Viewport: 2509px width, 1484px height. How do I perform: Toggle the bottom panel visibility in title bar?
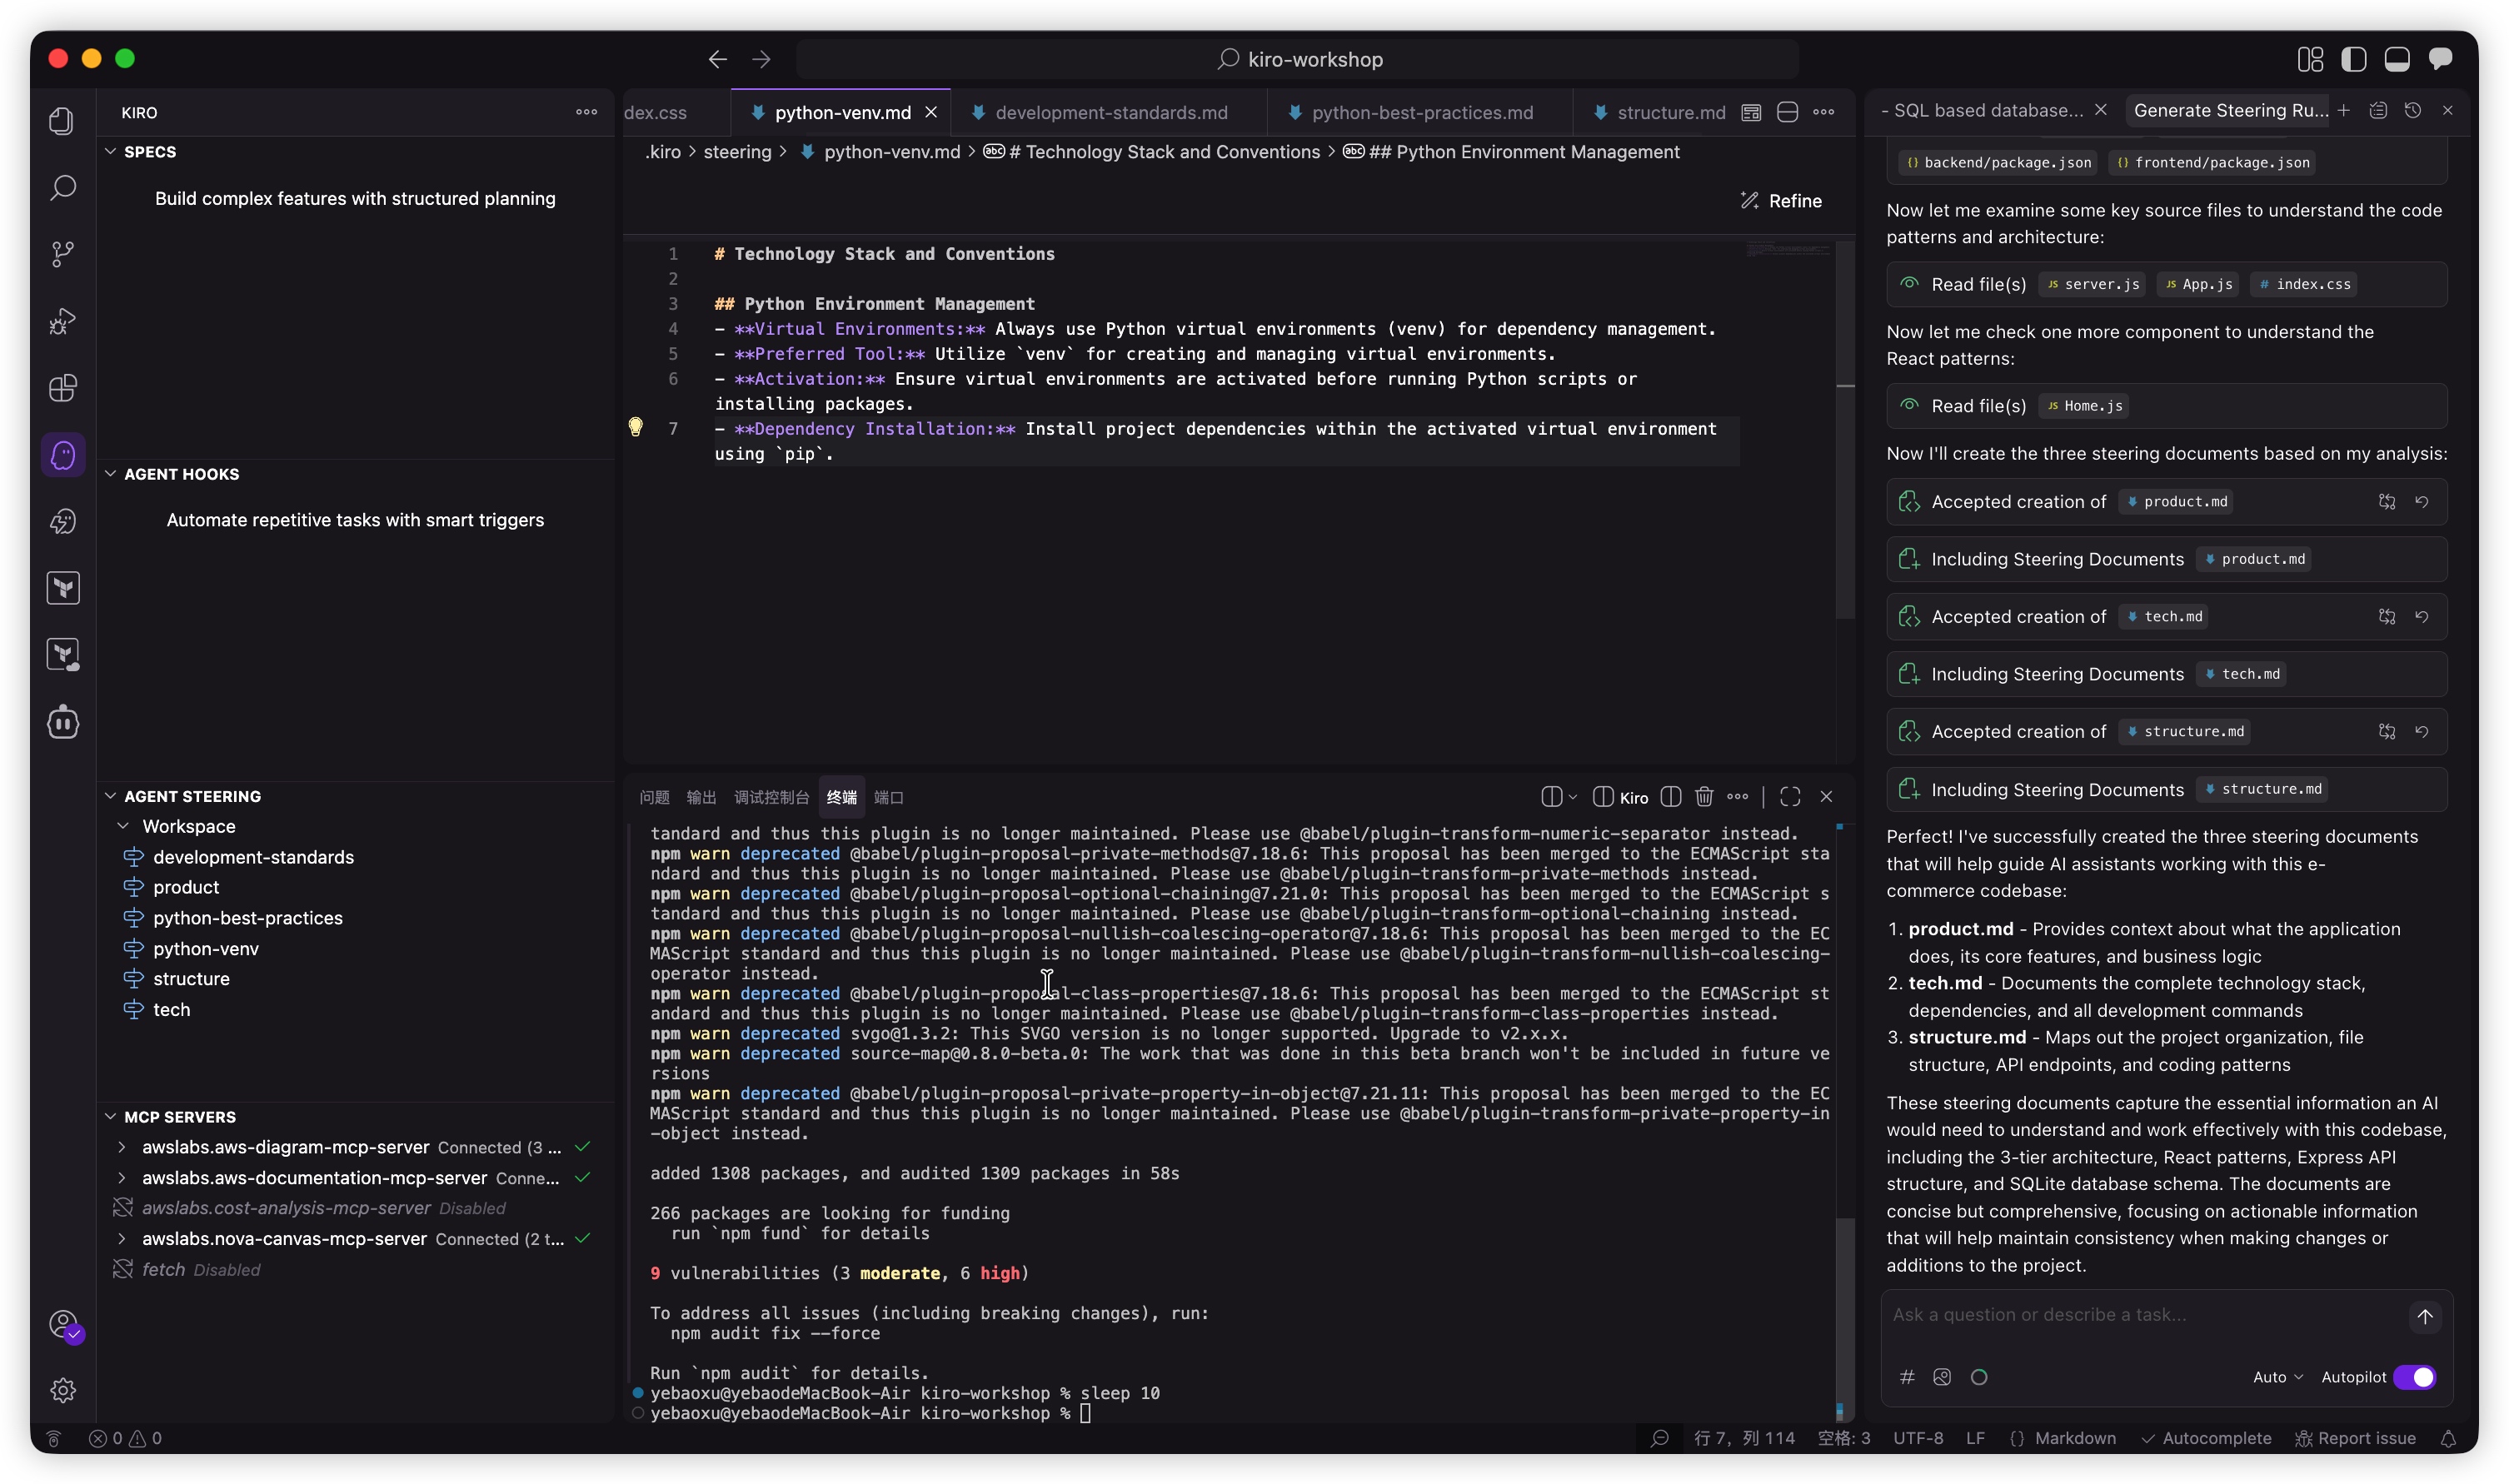[2396, 59]
